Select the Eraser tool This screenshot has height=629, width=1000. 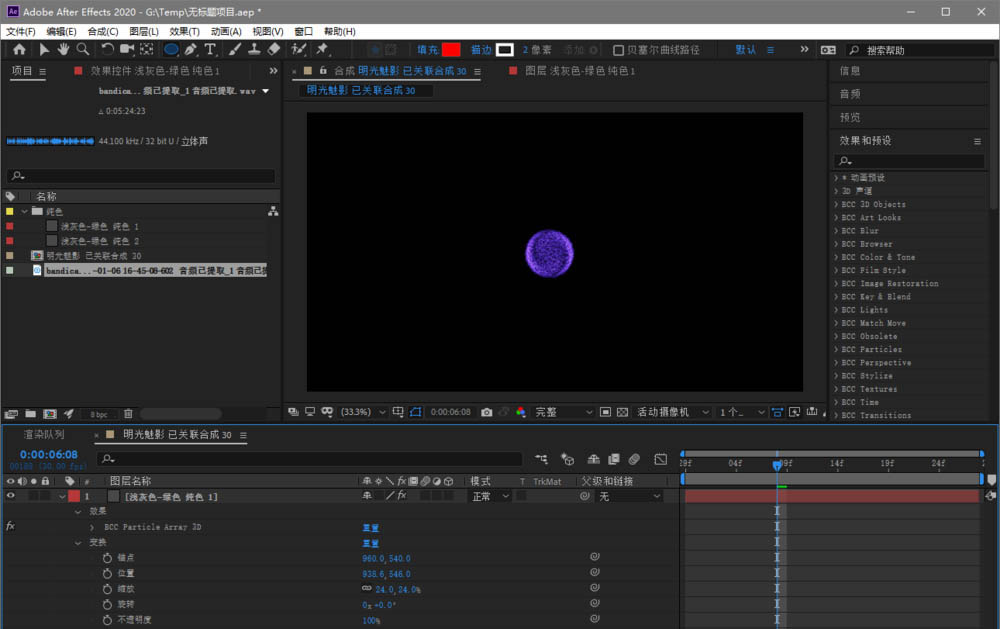coord(274,49)
